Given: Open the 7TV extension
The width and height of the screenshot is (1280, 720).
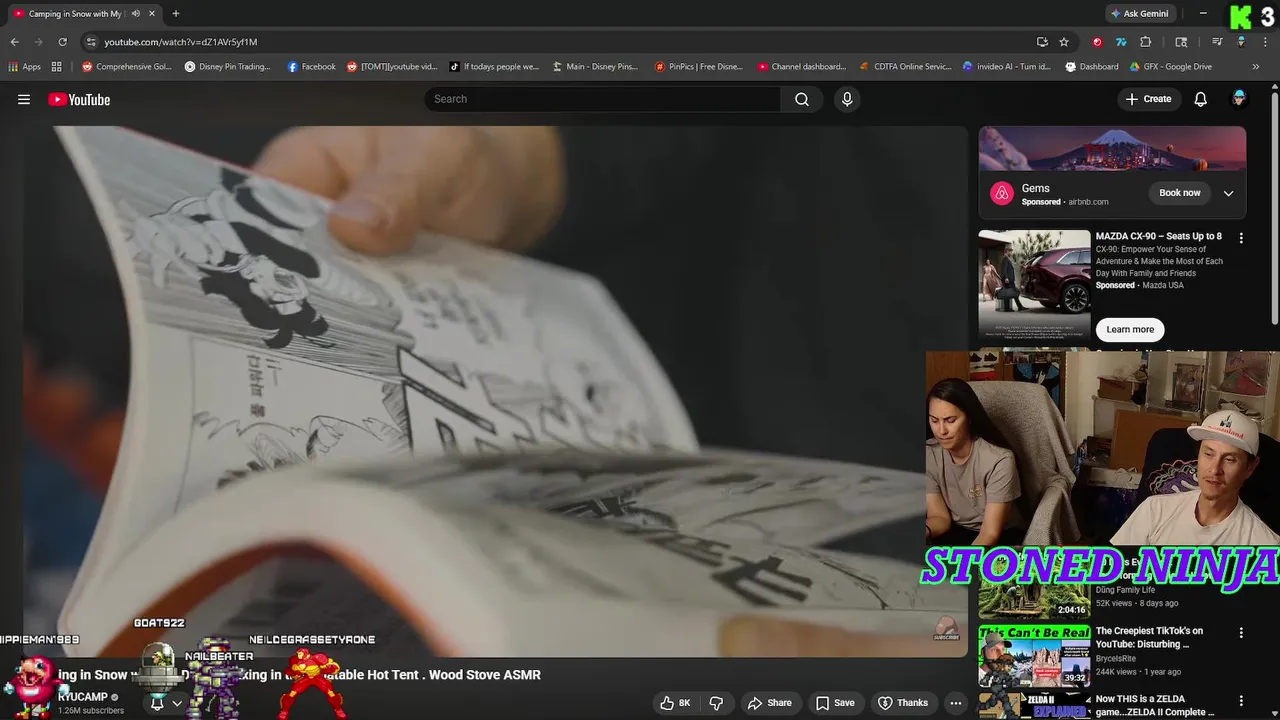Looking at the screenshot, I should pyautogui.click(x=1121, y=42).
